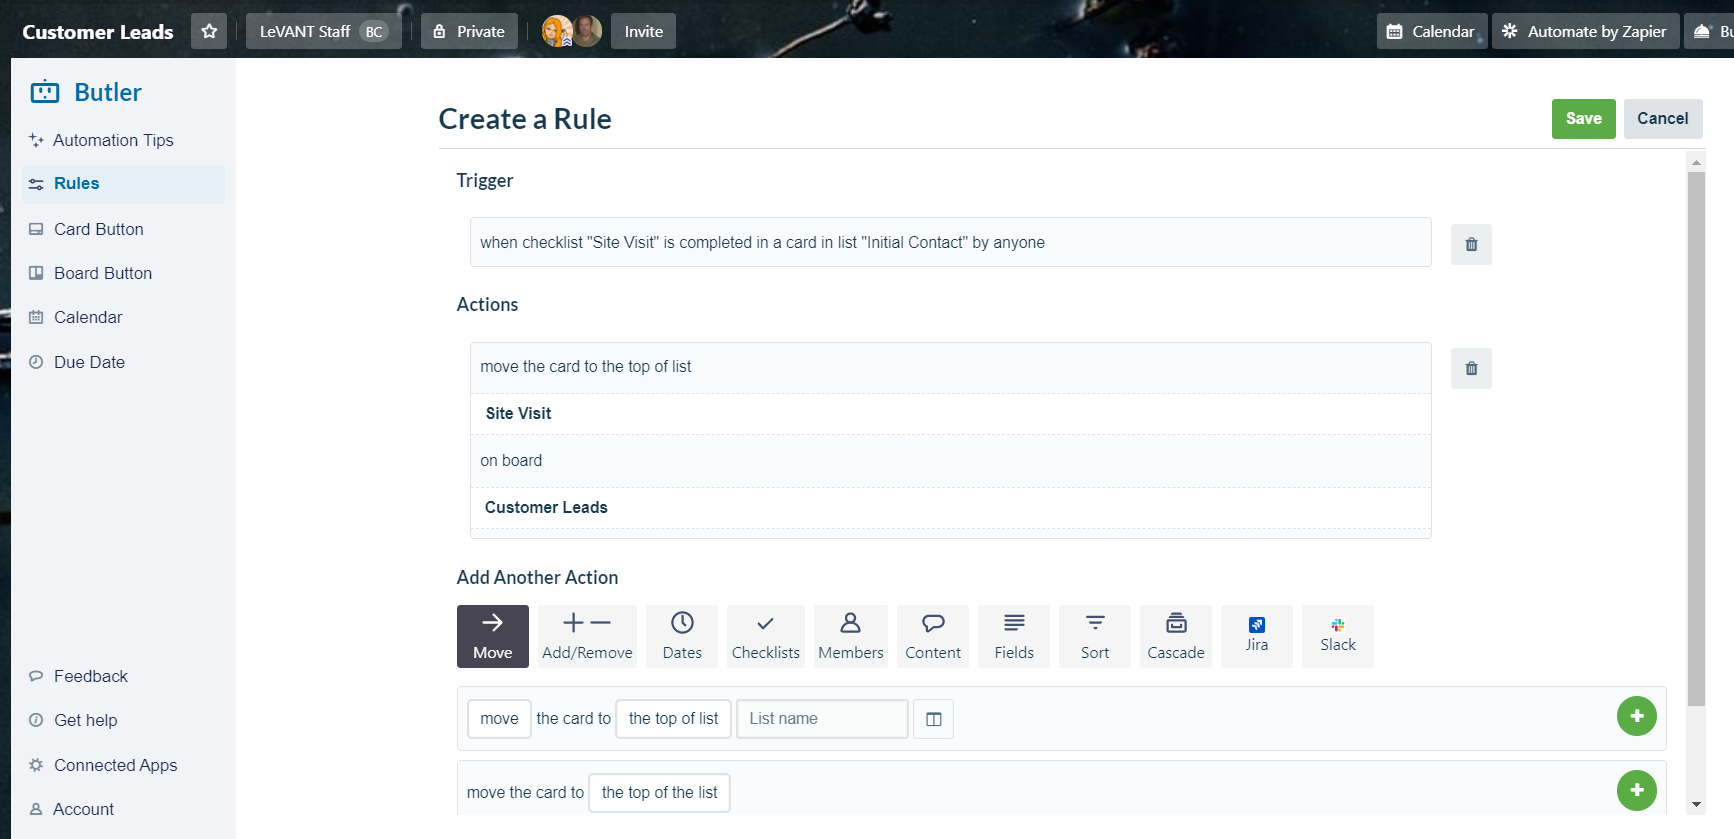The image size is (1734, 839).
Task: Delete the trigger with its trash icon
Action: pyautogui.click(x=1471, y=244)
